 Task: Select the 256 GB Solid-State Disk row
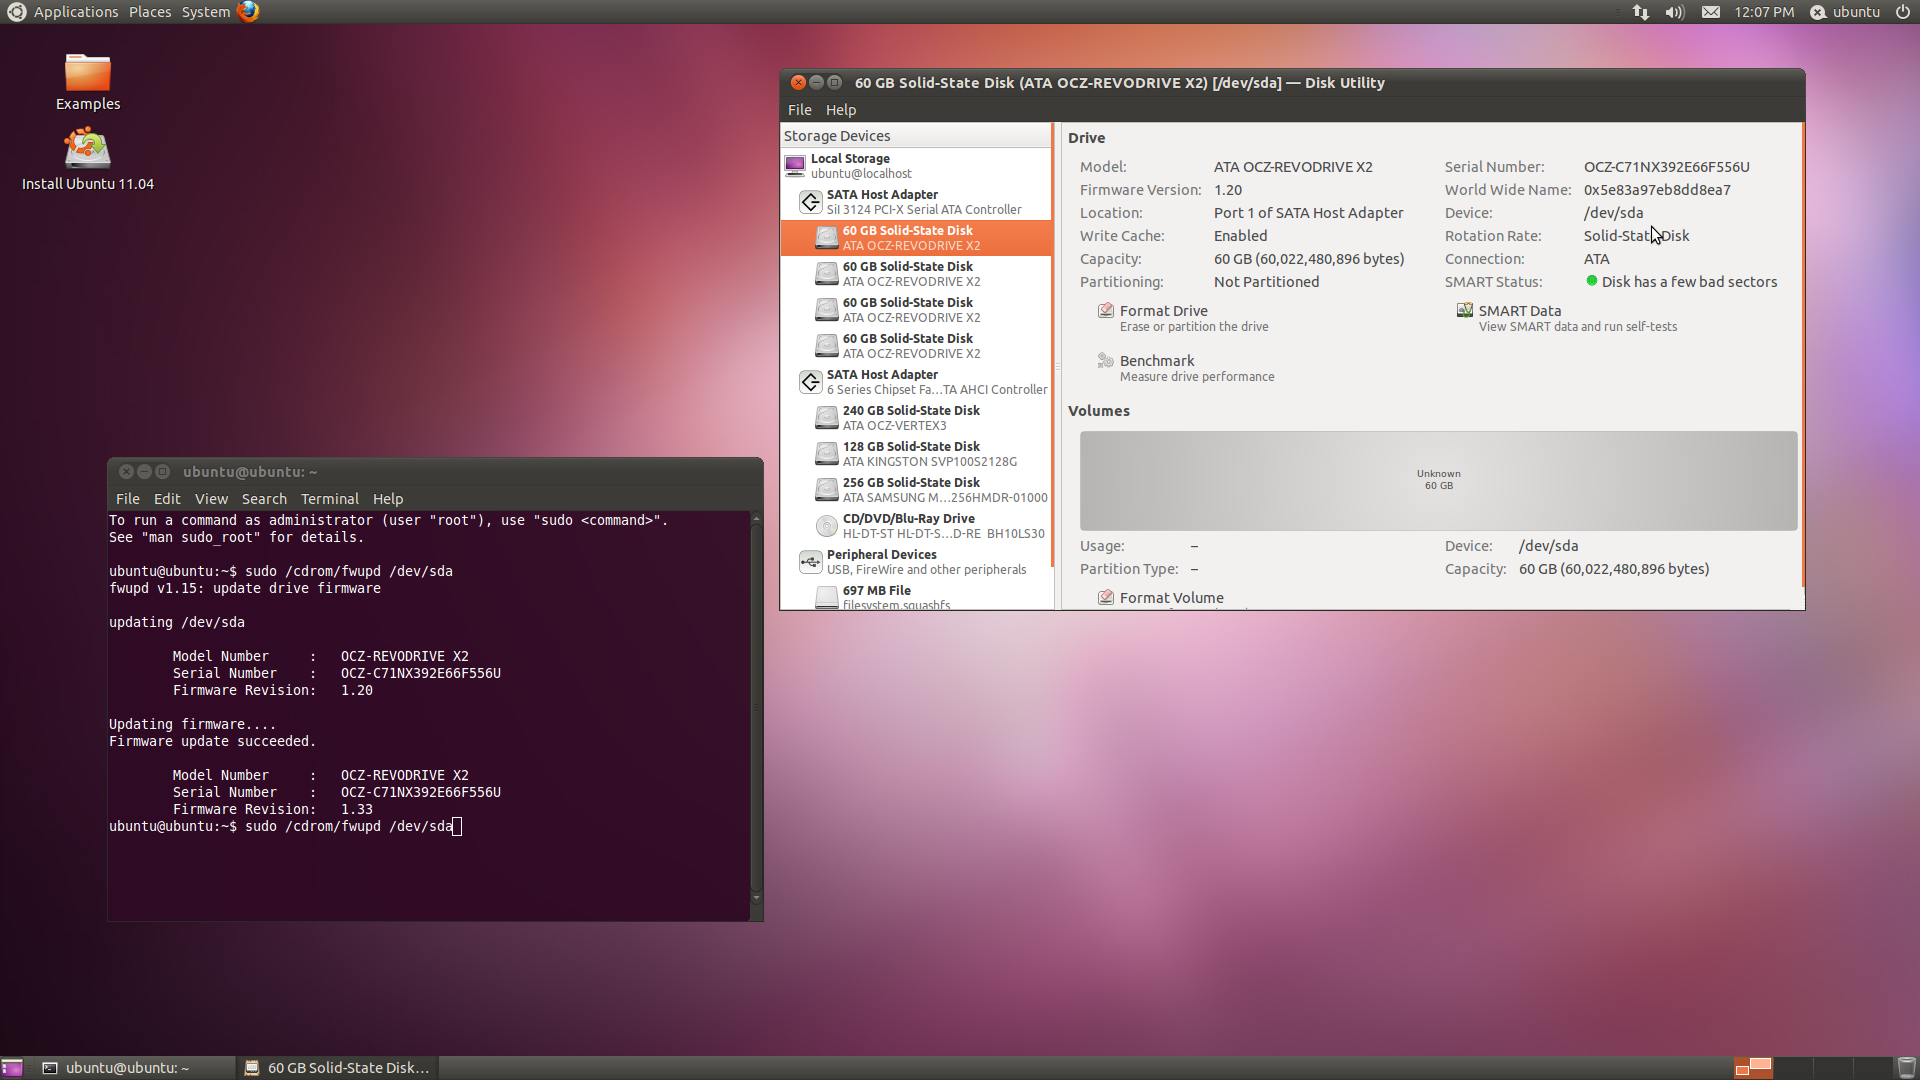[916, 490]
